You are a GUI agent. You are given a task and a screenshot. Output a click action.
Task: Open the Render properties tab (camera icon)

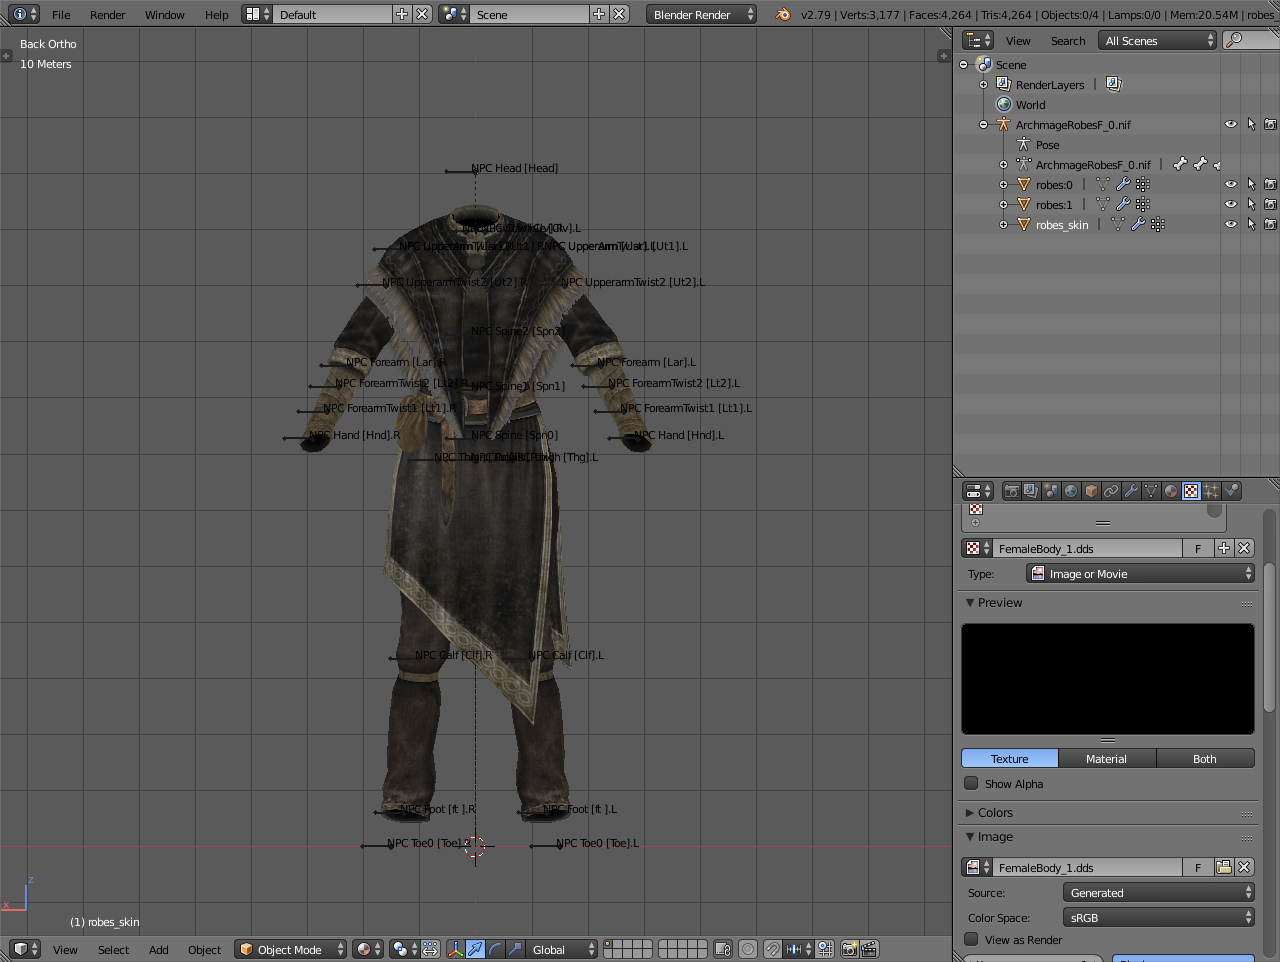[x=1011, y=491]
